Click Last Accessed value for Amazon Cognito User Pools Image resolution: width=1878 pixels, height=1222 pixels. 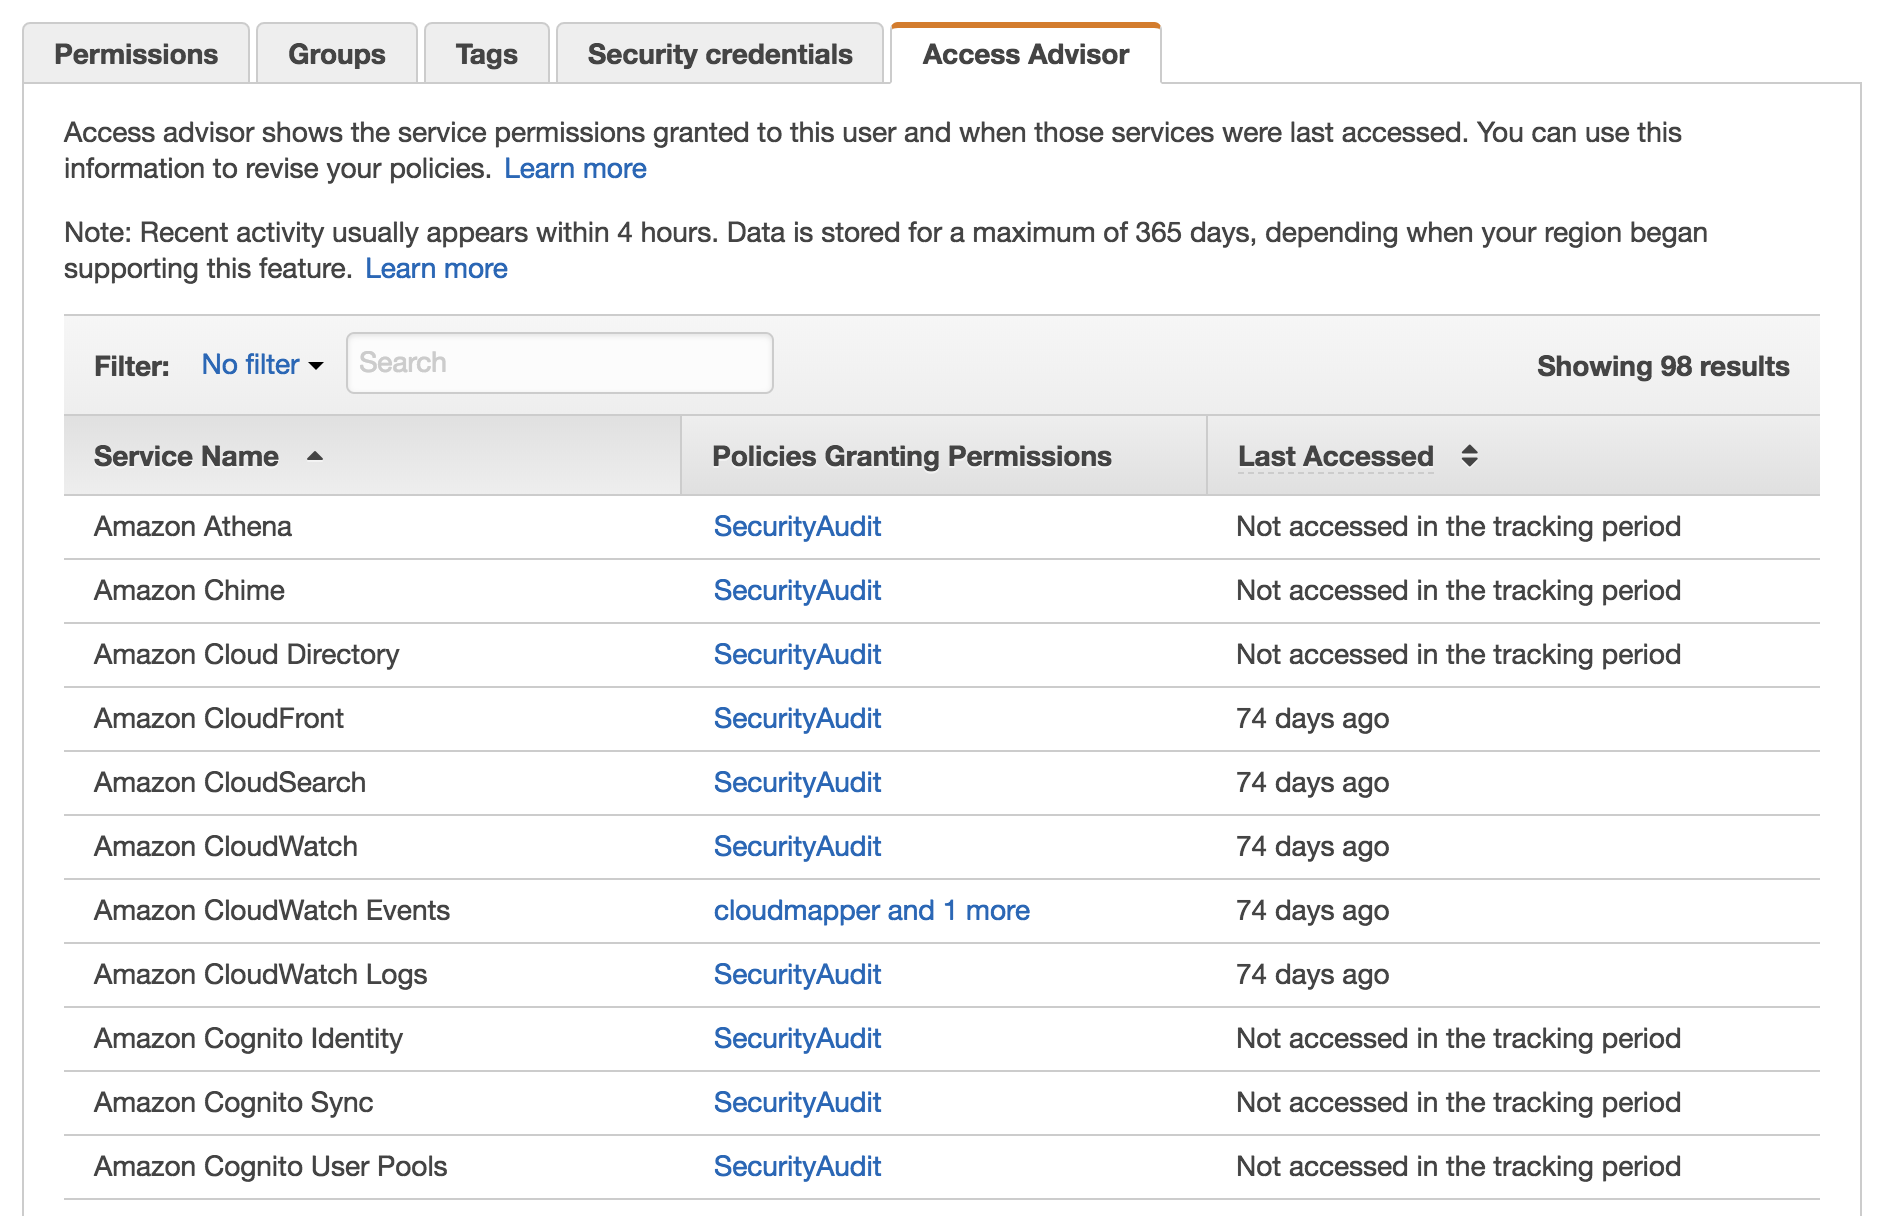point(1458,1167)
